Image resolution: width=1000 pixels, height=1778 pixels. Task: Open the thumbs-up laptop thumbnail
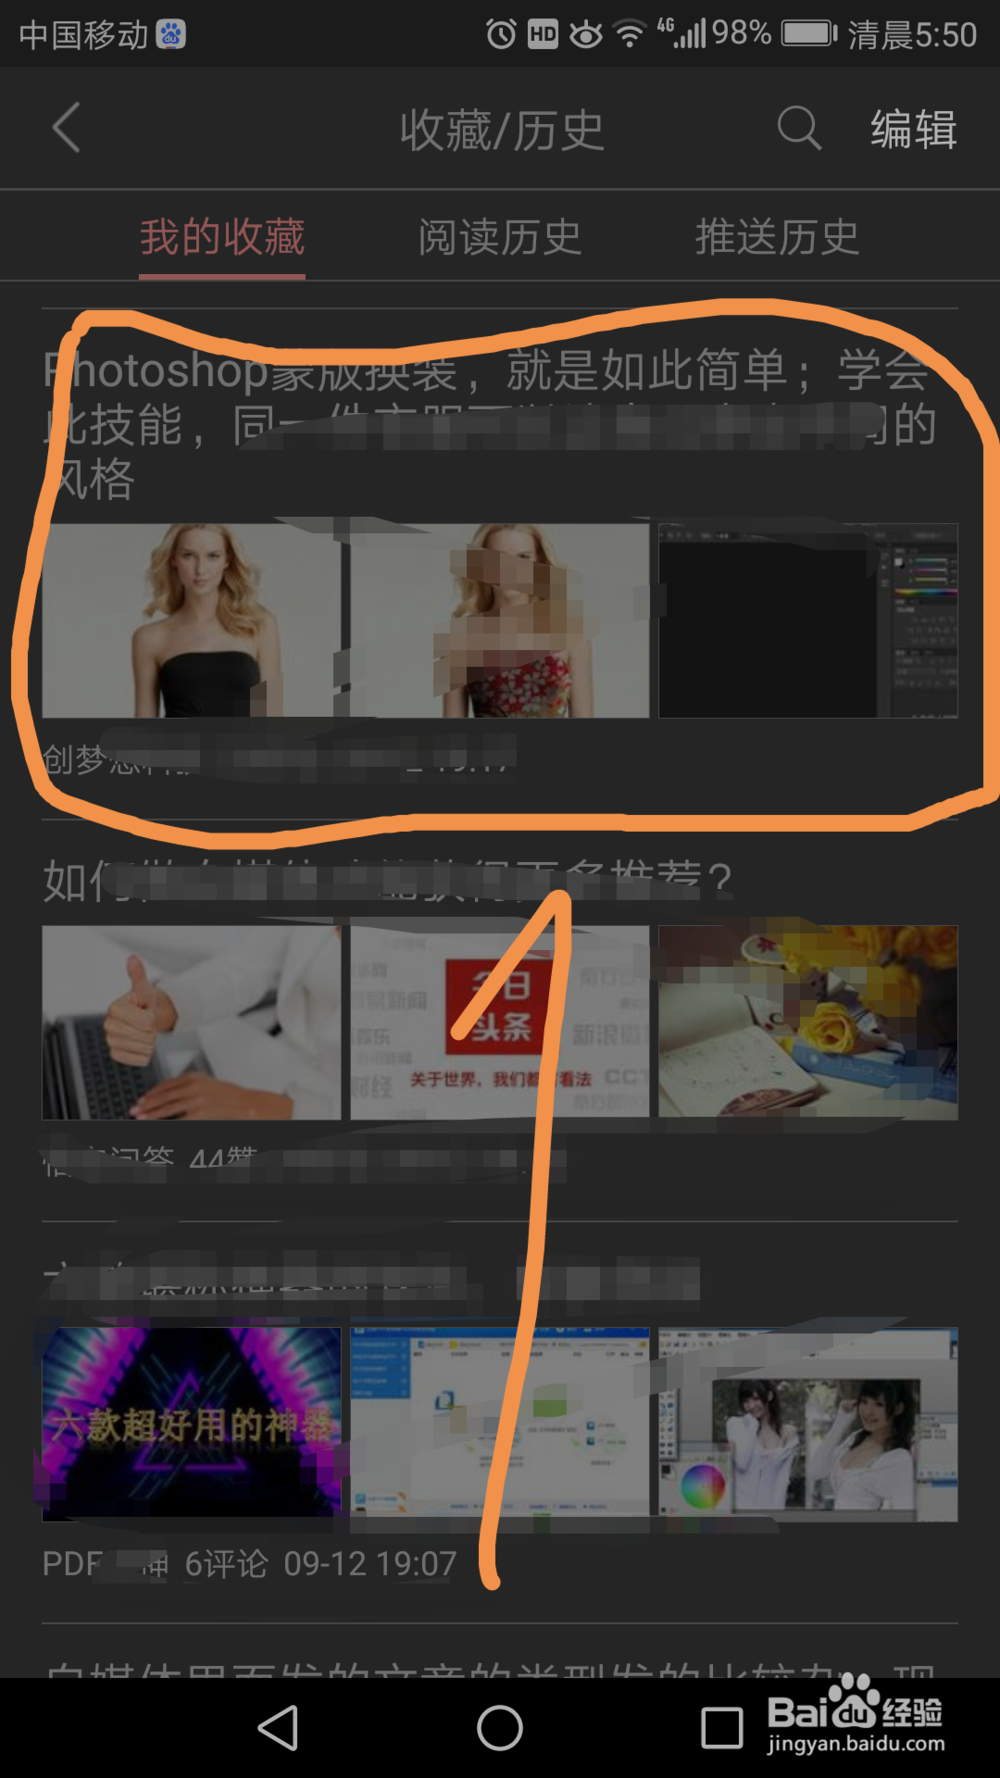191,1022
